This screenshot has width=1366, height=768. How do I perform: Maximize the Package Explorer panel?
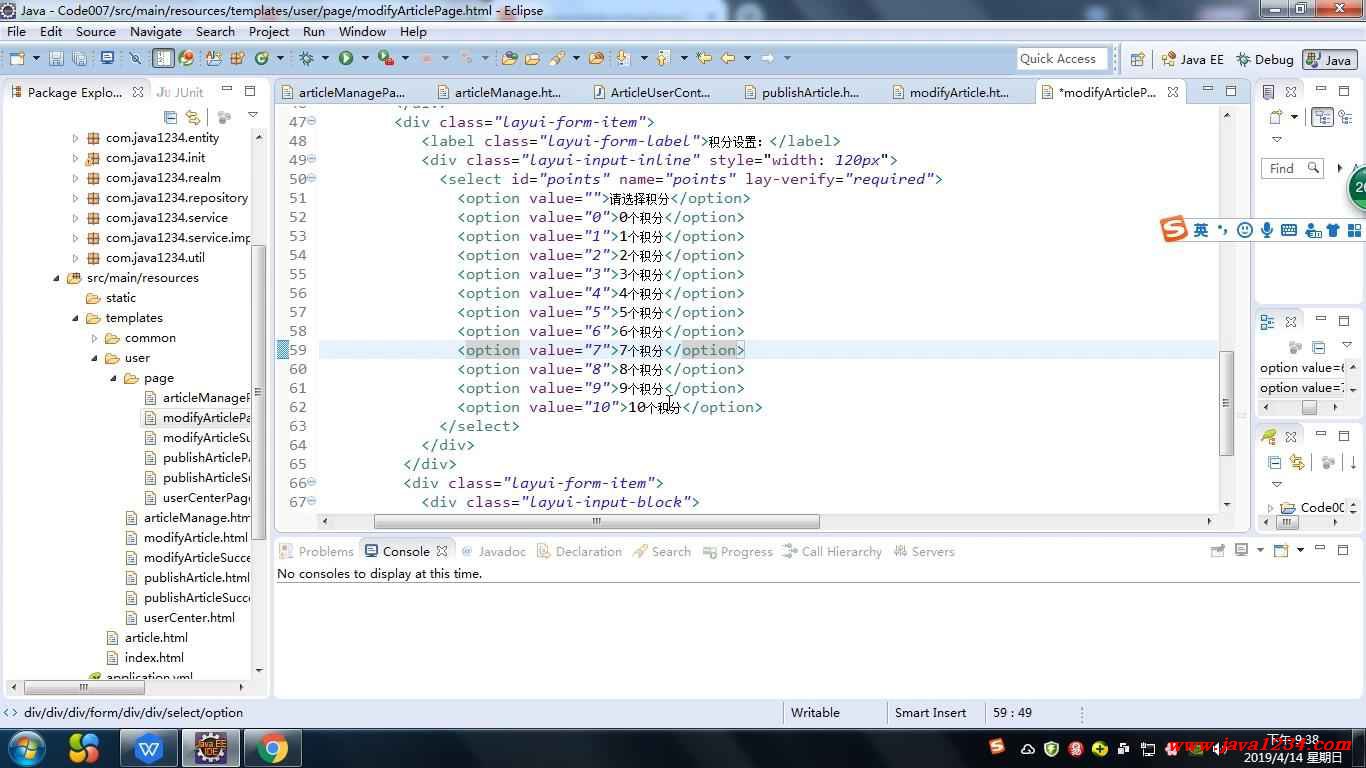click(x=250, y=90)
